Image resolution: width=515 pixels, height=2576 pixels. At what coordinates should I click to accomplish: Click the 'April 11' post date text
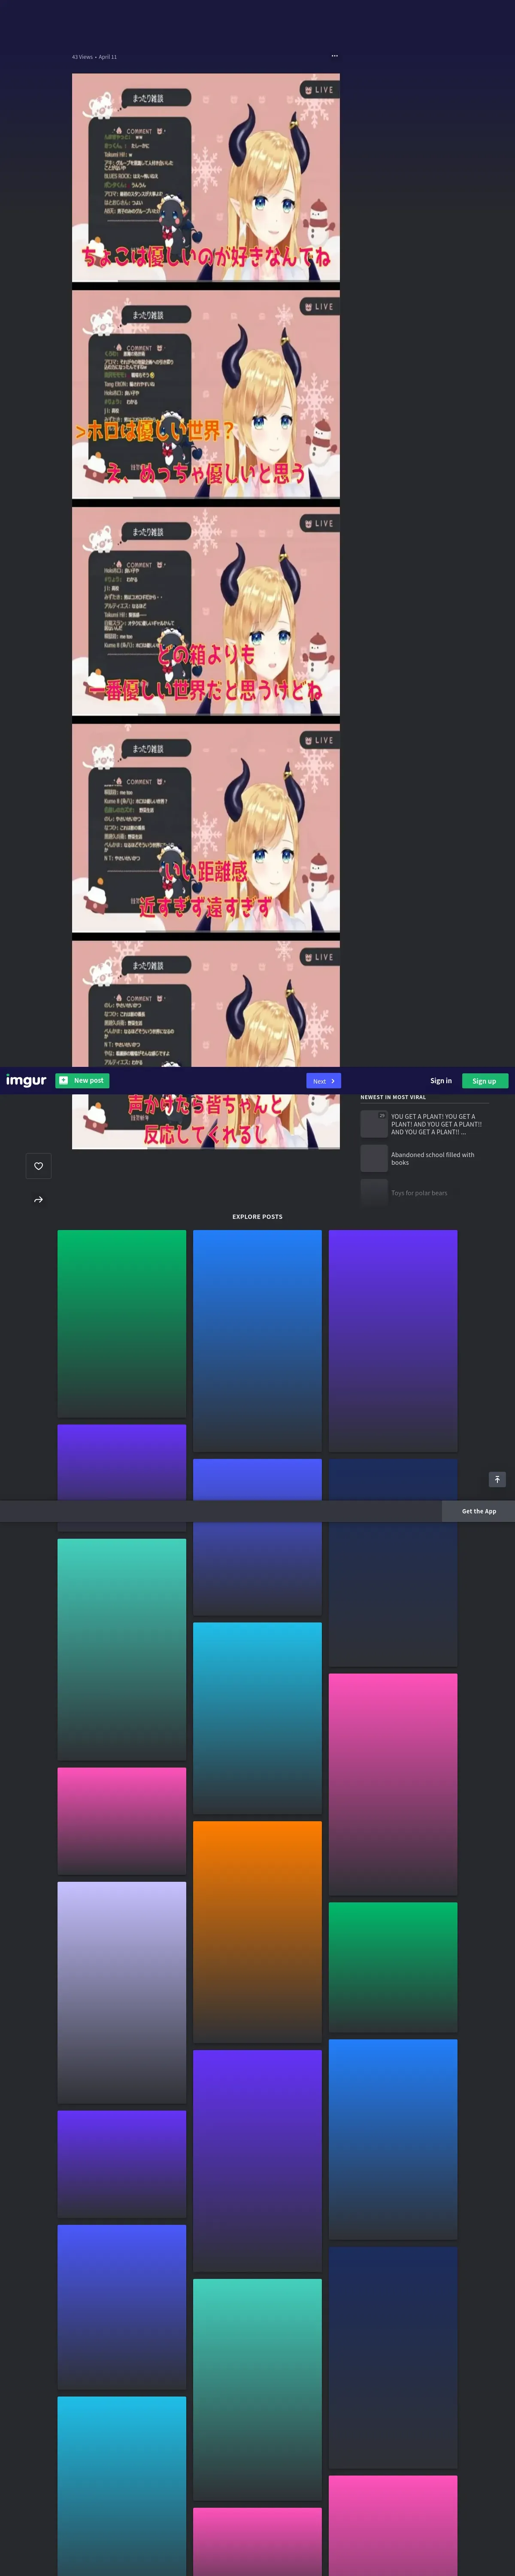click(108, 57)
